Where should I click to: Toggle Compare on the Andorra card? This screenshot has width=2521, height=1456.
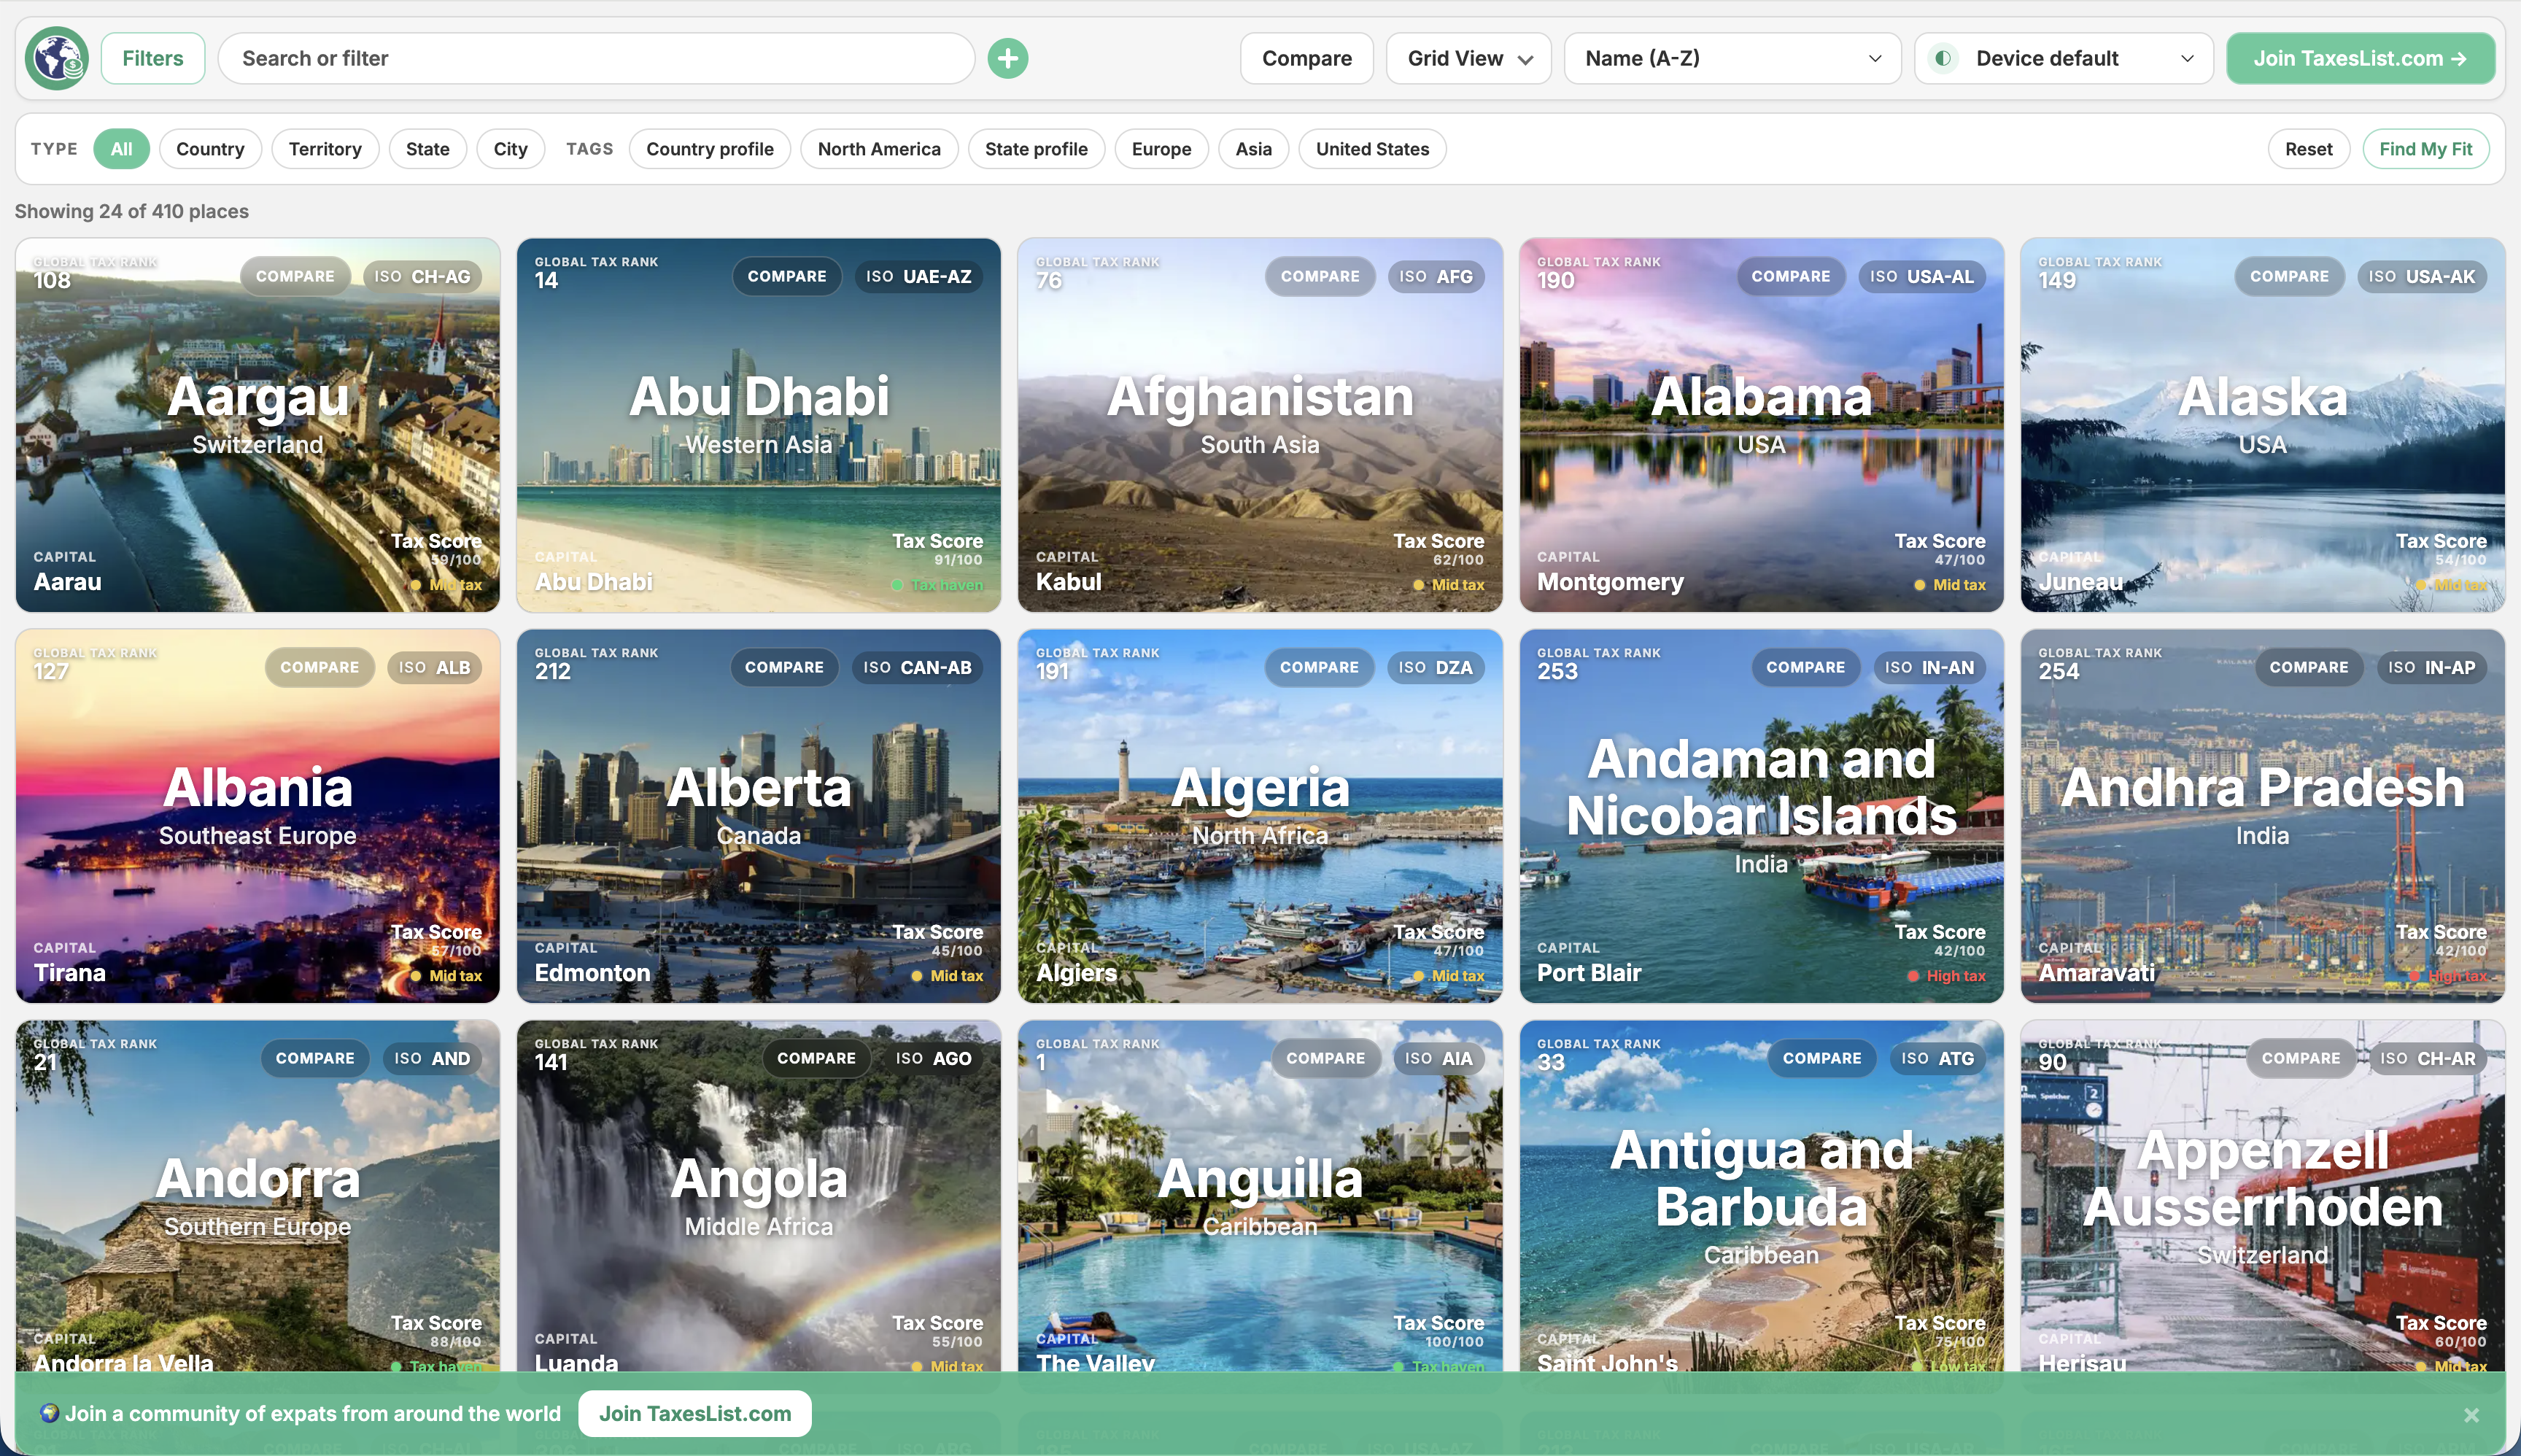coord(314,1058)
